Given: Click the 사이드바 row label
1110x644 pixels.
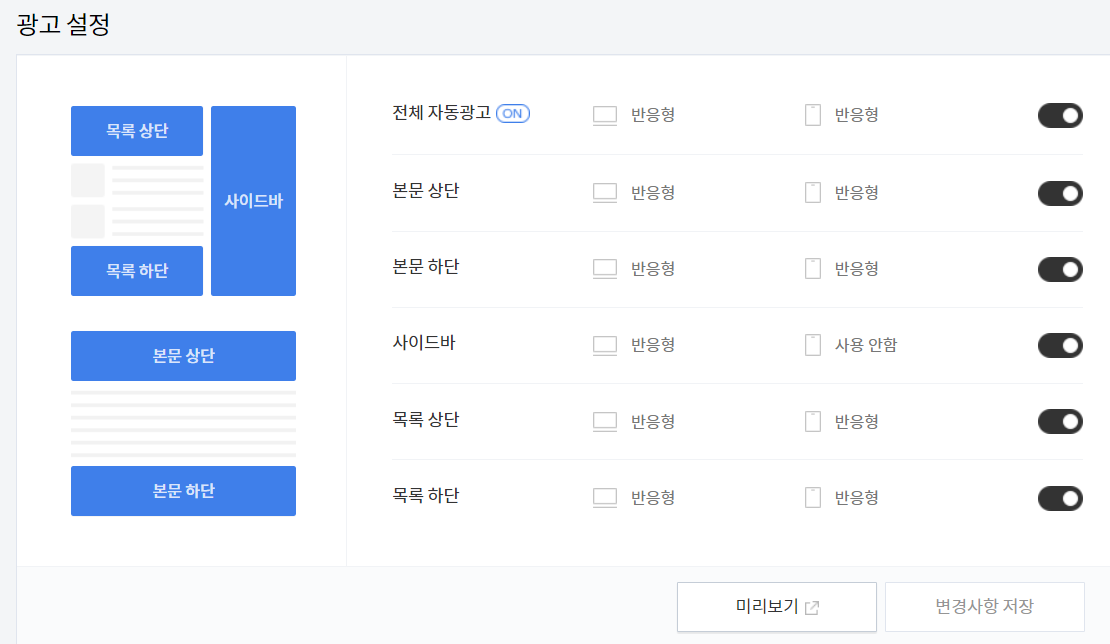Looking at the screenshot, I should click(x=424, y=343).
